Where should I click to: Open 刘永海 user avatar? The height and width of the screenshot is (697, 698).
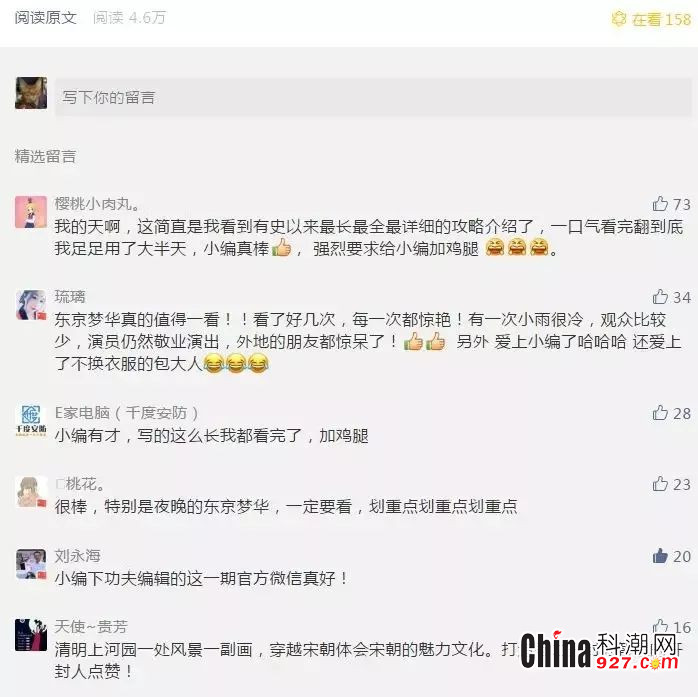click(x=31, y=564)
